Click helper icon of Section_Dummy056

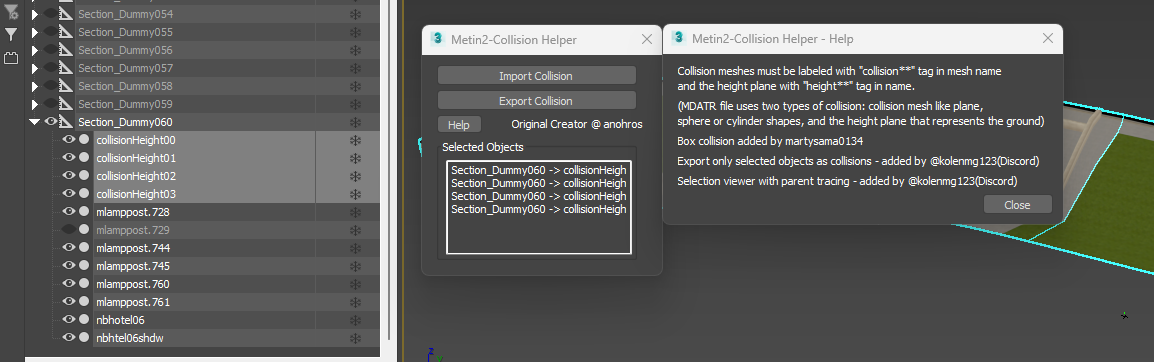coord(66,50)
